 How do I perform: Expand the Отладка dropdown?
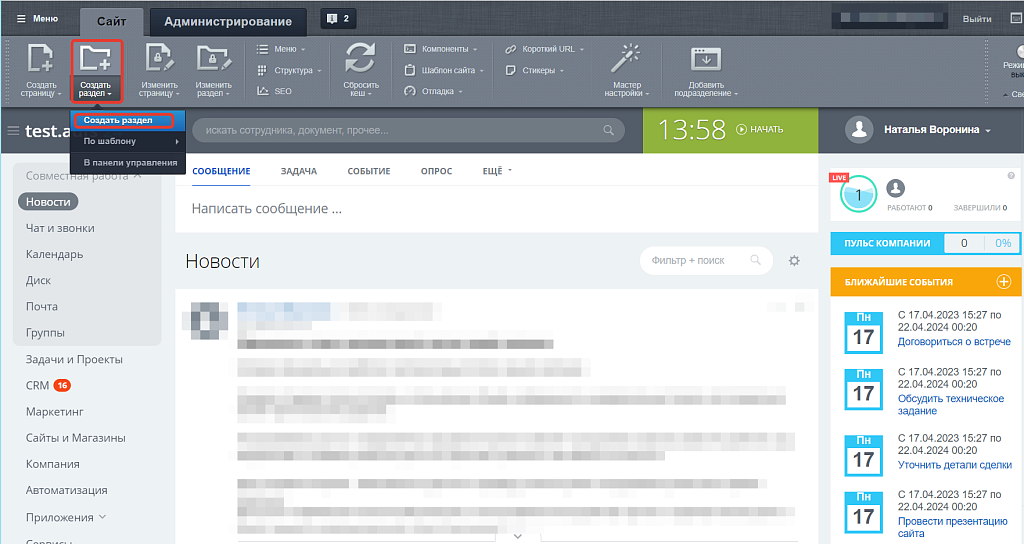[x=434, y=91]
